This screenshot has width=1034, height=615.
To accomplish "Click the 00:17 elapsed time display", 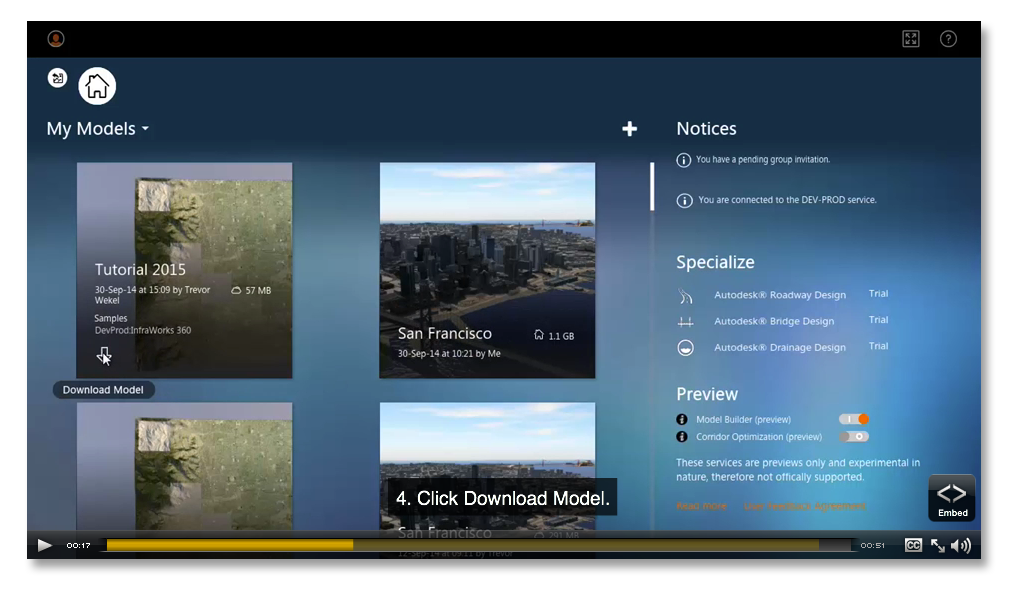I will pyautogui.click(x=78, y=545).
